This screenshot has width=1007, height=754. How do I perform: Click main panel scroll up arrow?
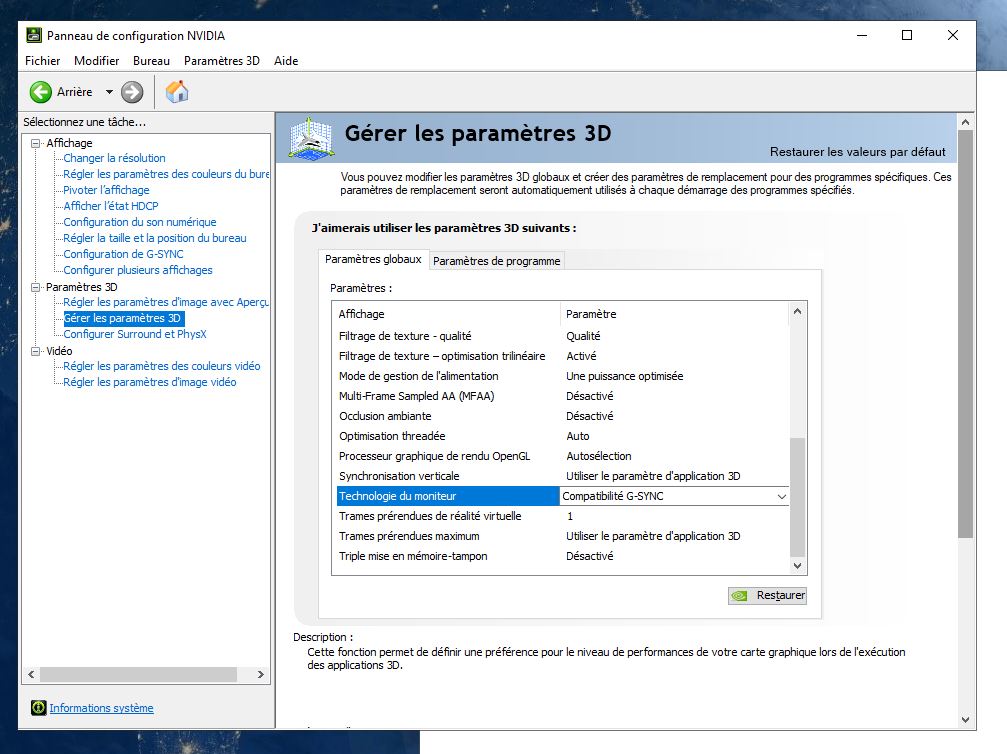coord(965,122)
